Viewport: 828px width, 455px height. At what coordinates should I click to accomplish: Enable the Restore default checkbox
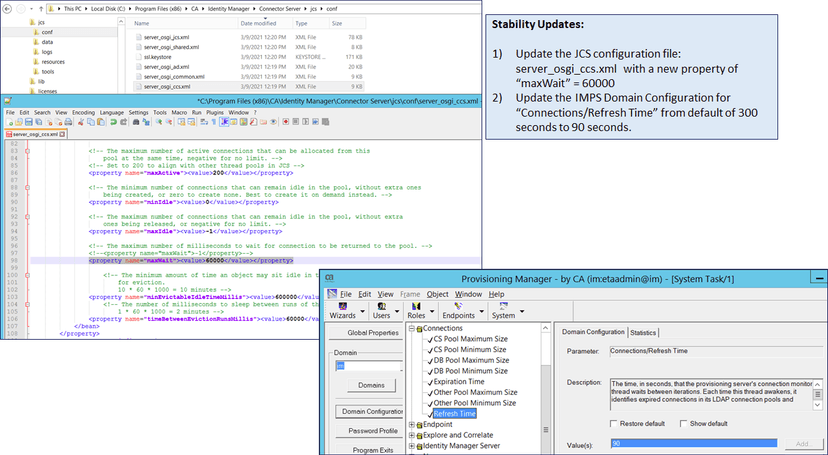(x=615, y=424)
